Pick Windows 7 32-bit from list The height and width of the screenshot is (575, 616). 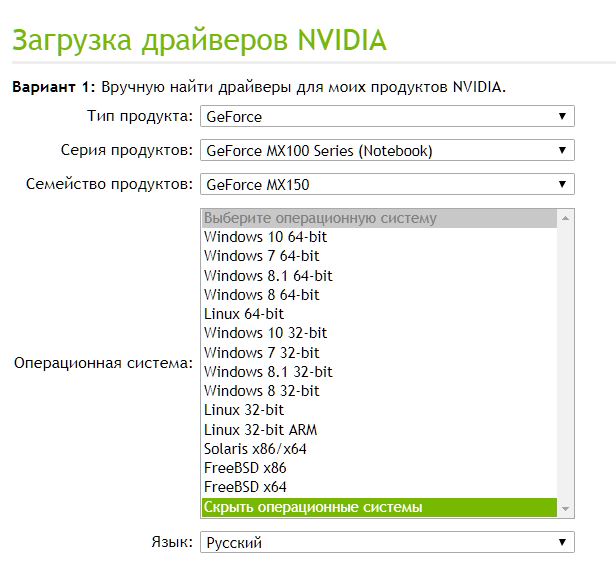point(379,353)
